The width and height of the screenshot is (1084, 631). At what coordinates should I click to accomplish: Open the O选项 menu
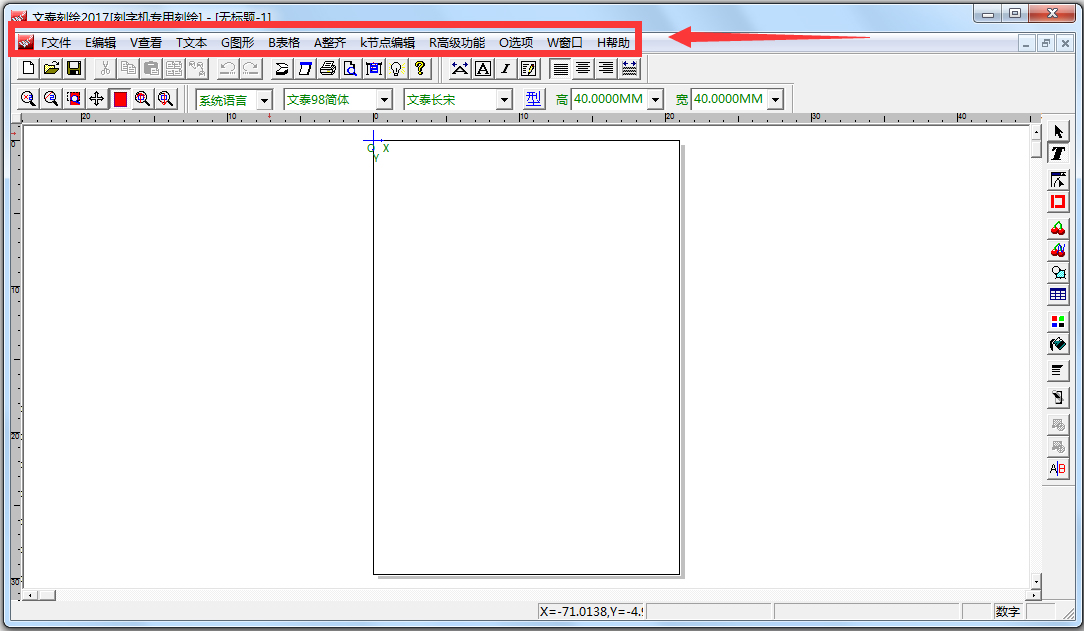pos(516,43)
